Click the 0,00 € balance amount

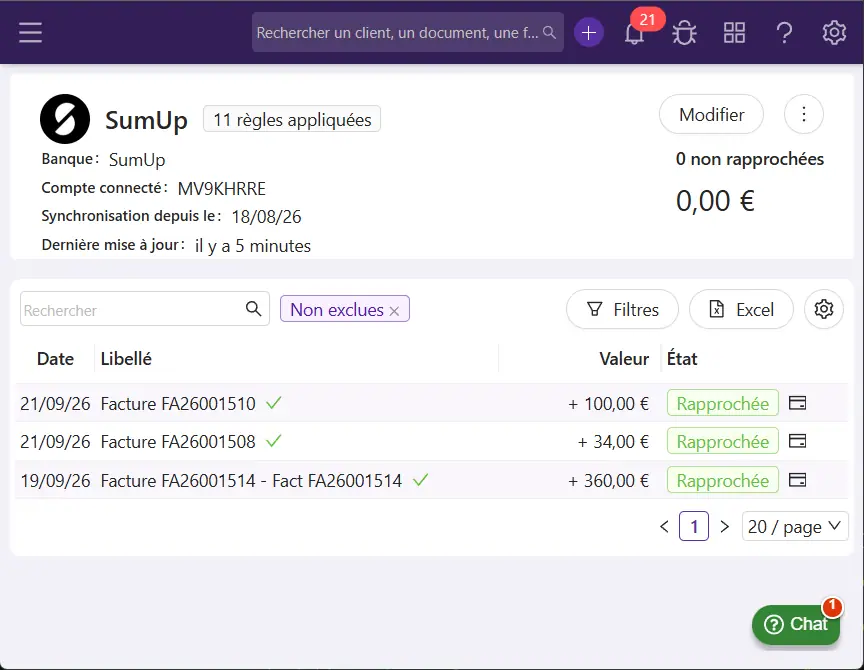(715, 201)
